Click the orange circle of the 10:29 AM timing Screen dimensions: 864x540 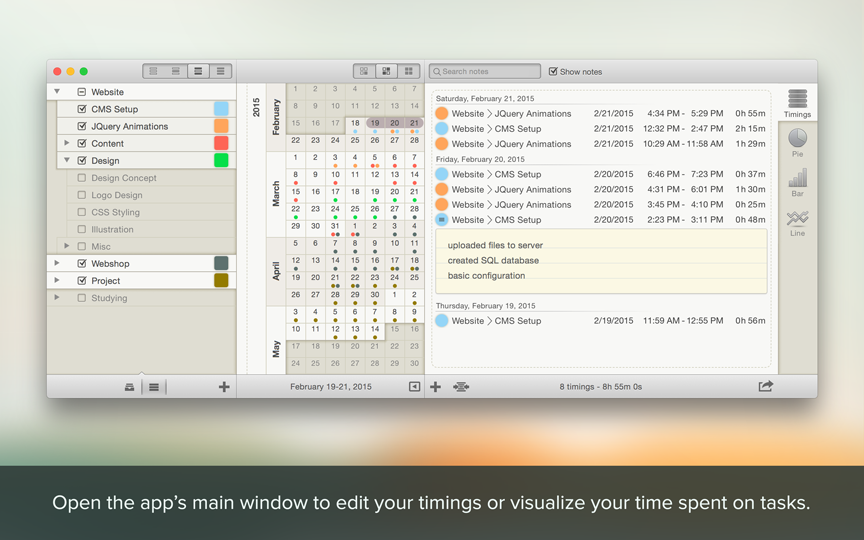(441, 144)
